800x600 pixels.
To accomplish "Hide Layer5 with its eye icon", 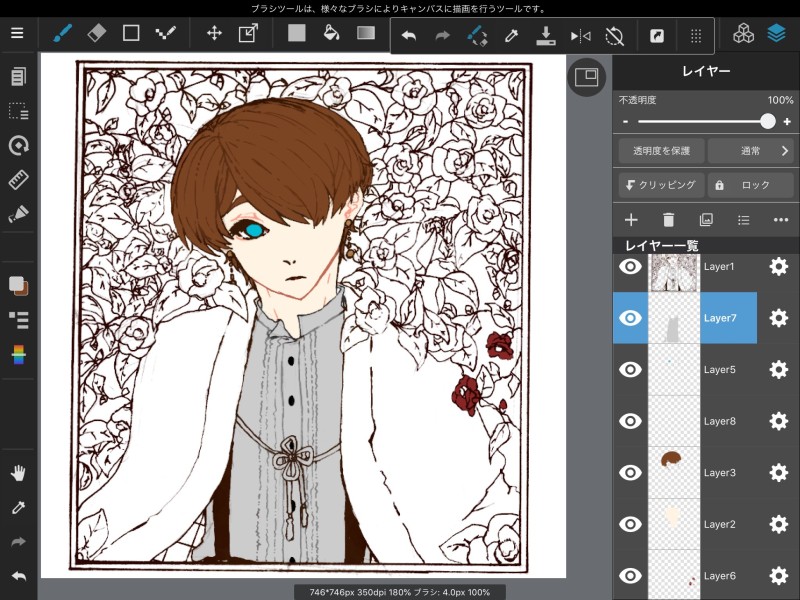I will point(630,370).
